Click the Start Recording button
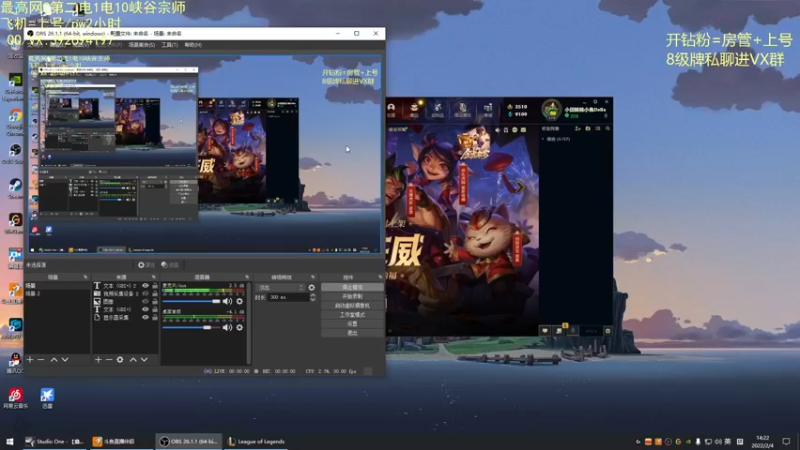The height and width of the screenshot is (450, 800). [352, 296]
